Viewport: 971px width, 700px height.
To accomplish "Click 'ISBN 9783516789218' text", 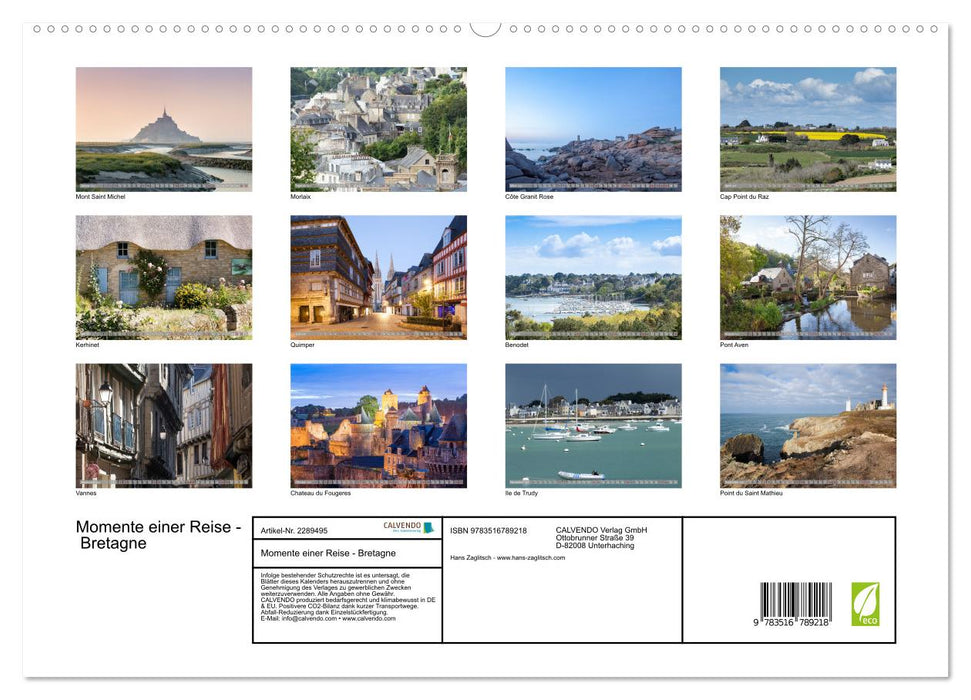I will point(489,531).
